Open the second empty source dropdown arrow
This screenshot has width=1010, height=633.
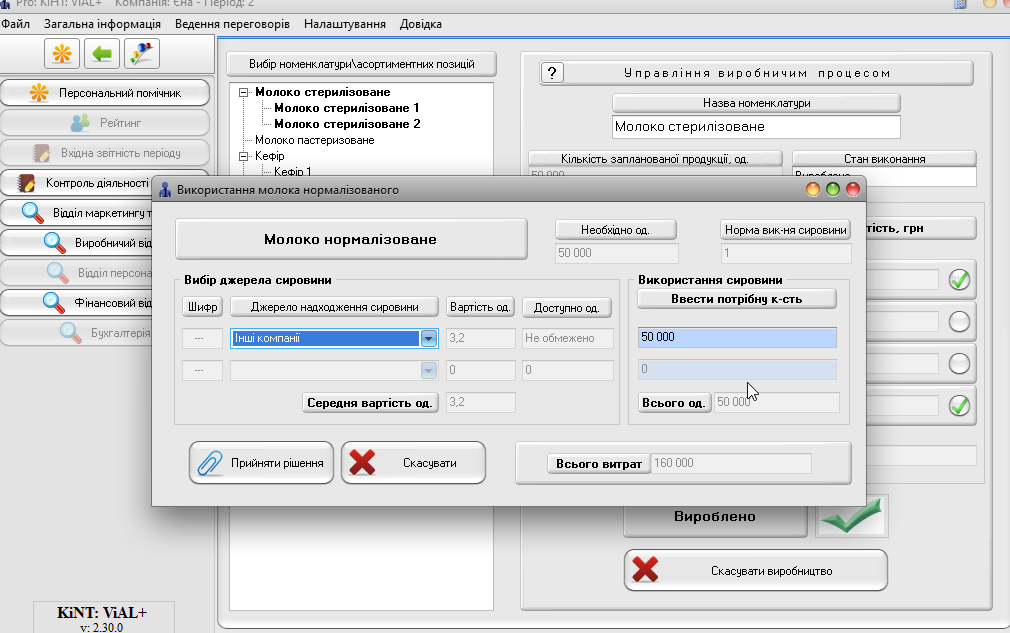(x=428, y=370)
